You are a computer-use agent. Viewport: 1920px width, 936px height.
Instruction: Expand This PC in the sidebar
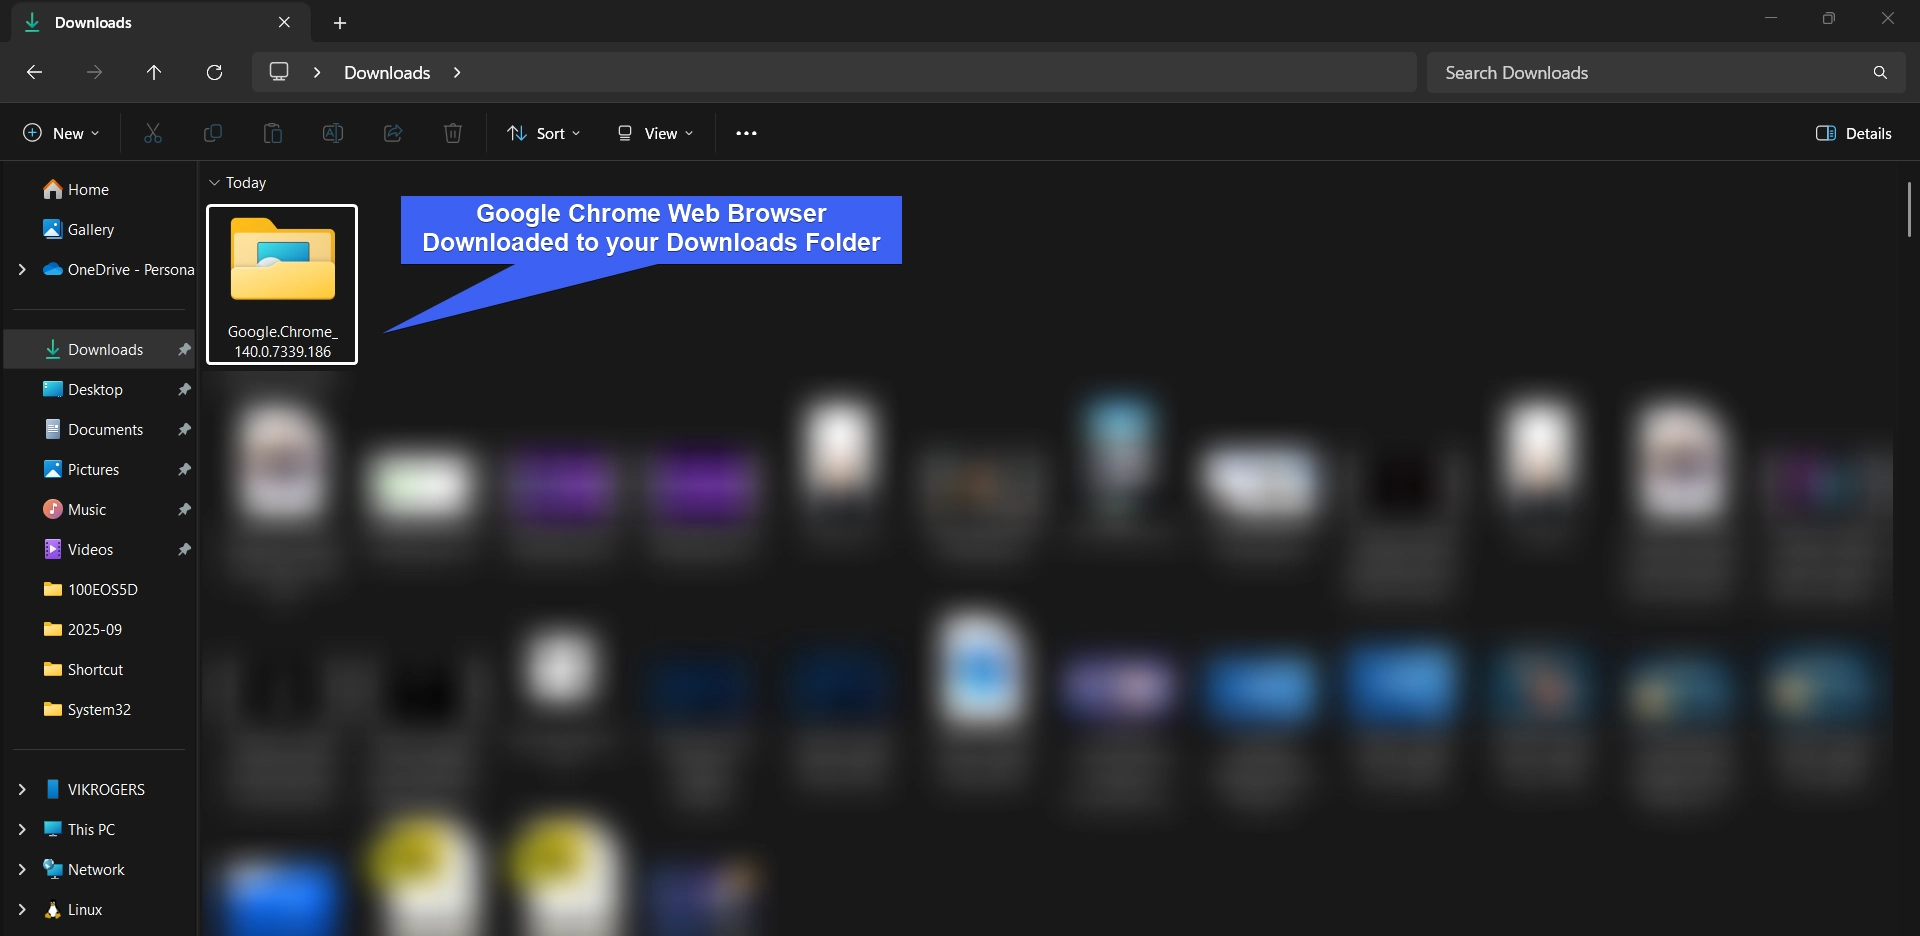(22, 829)
